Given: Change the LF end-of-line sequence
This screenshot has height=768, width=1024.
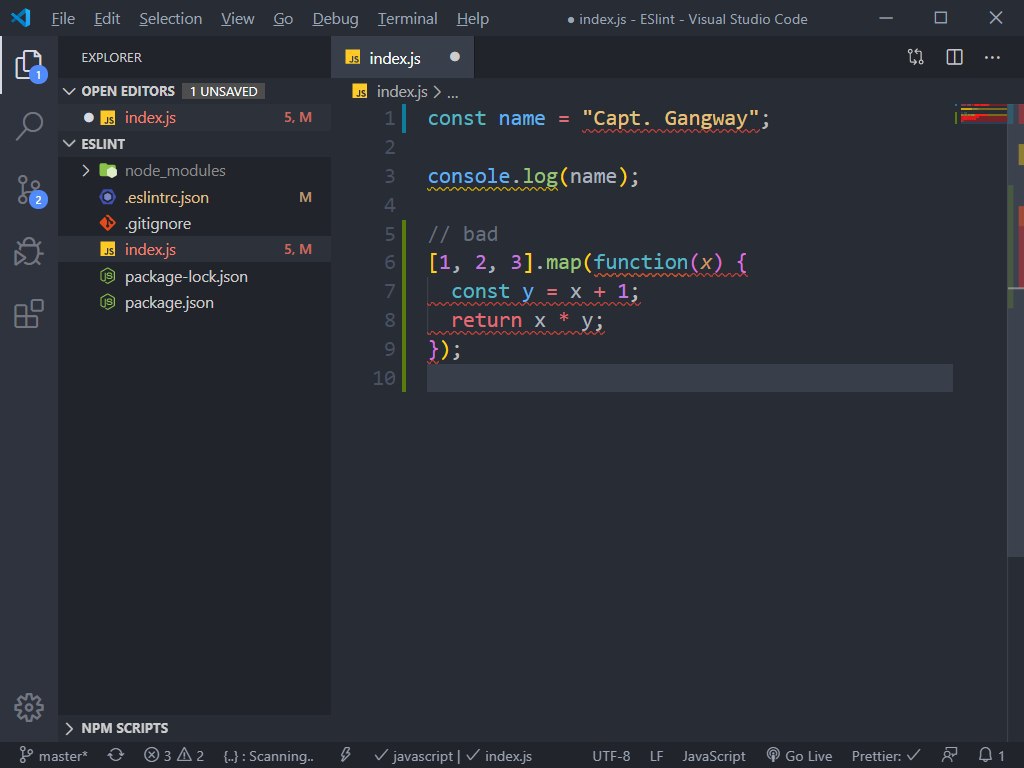Looking at the screenshot, I should click(x=656, y=756).
